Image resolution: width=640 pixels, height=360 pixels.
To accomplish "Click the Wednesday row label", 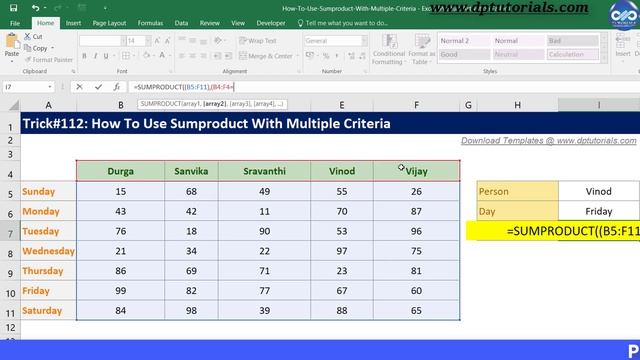I will tap(48, 251).
